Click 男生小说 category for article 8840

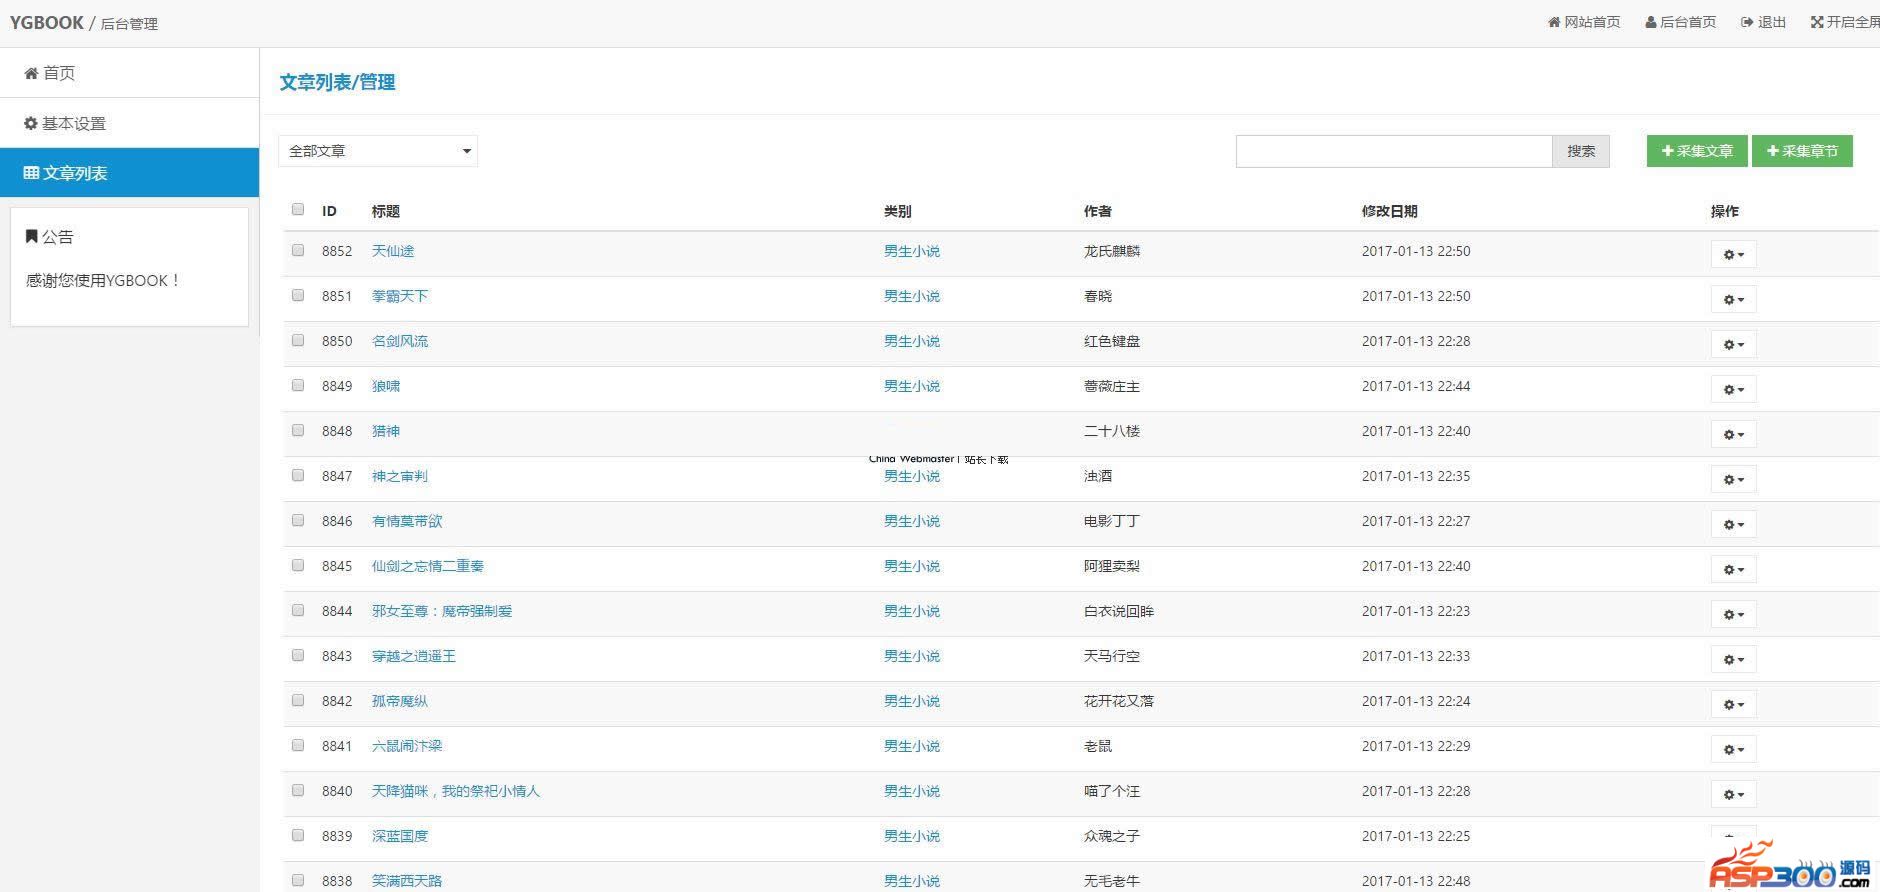pos(912,791)
